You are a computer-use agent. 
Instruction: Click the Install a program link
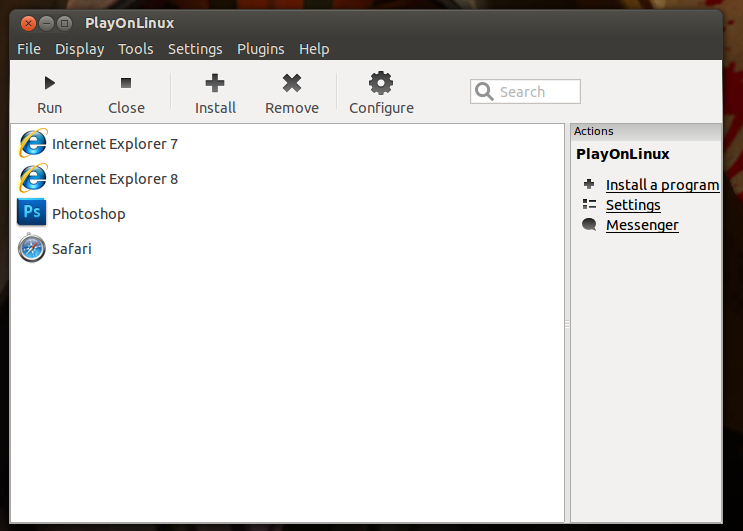pos(662,185)
